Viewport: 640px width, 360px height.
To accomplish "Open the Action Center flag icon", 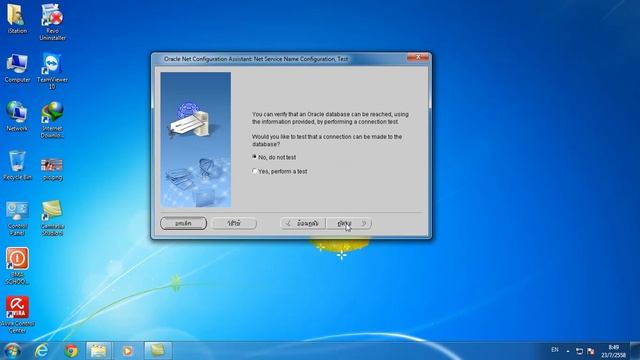I will (591, 351).
